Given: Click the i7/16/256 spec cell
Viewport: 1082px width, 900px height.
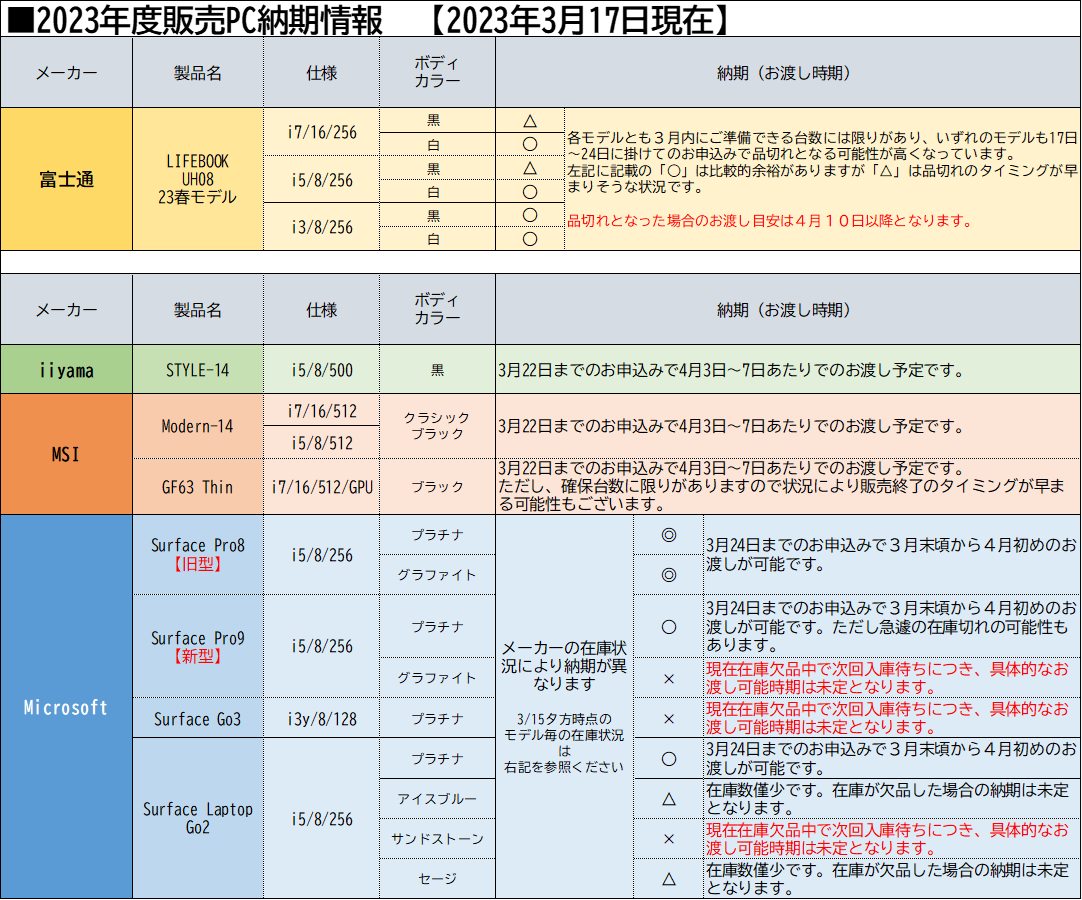Looking at the screenshot, I should [x=322, y=132].
